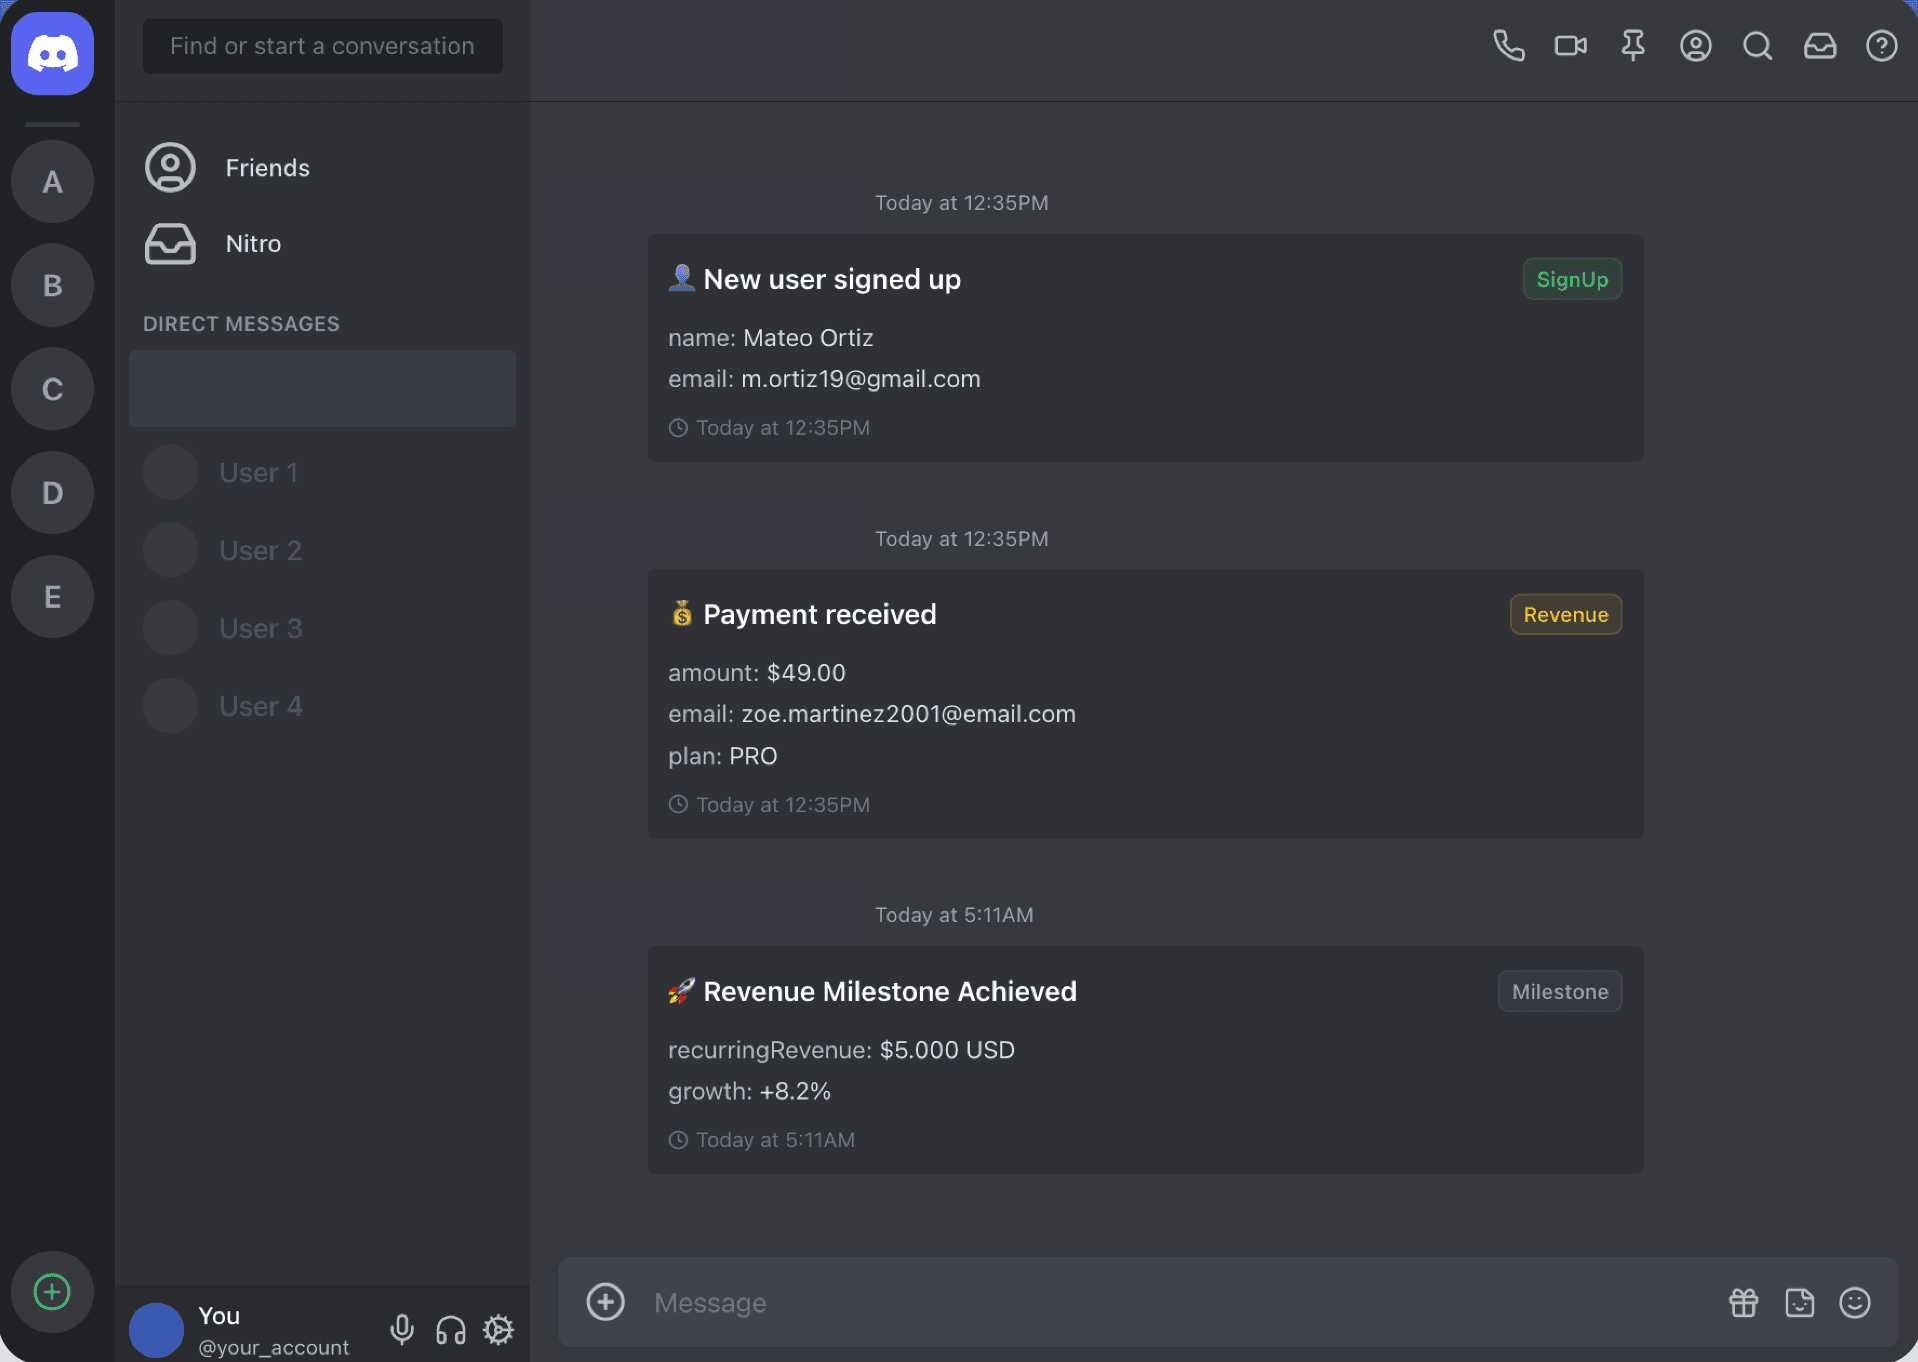This screenshot has height=1362, width=1918.
Task: Mute the microphone
Action: pyautogui.click(x=402, y=1329)
